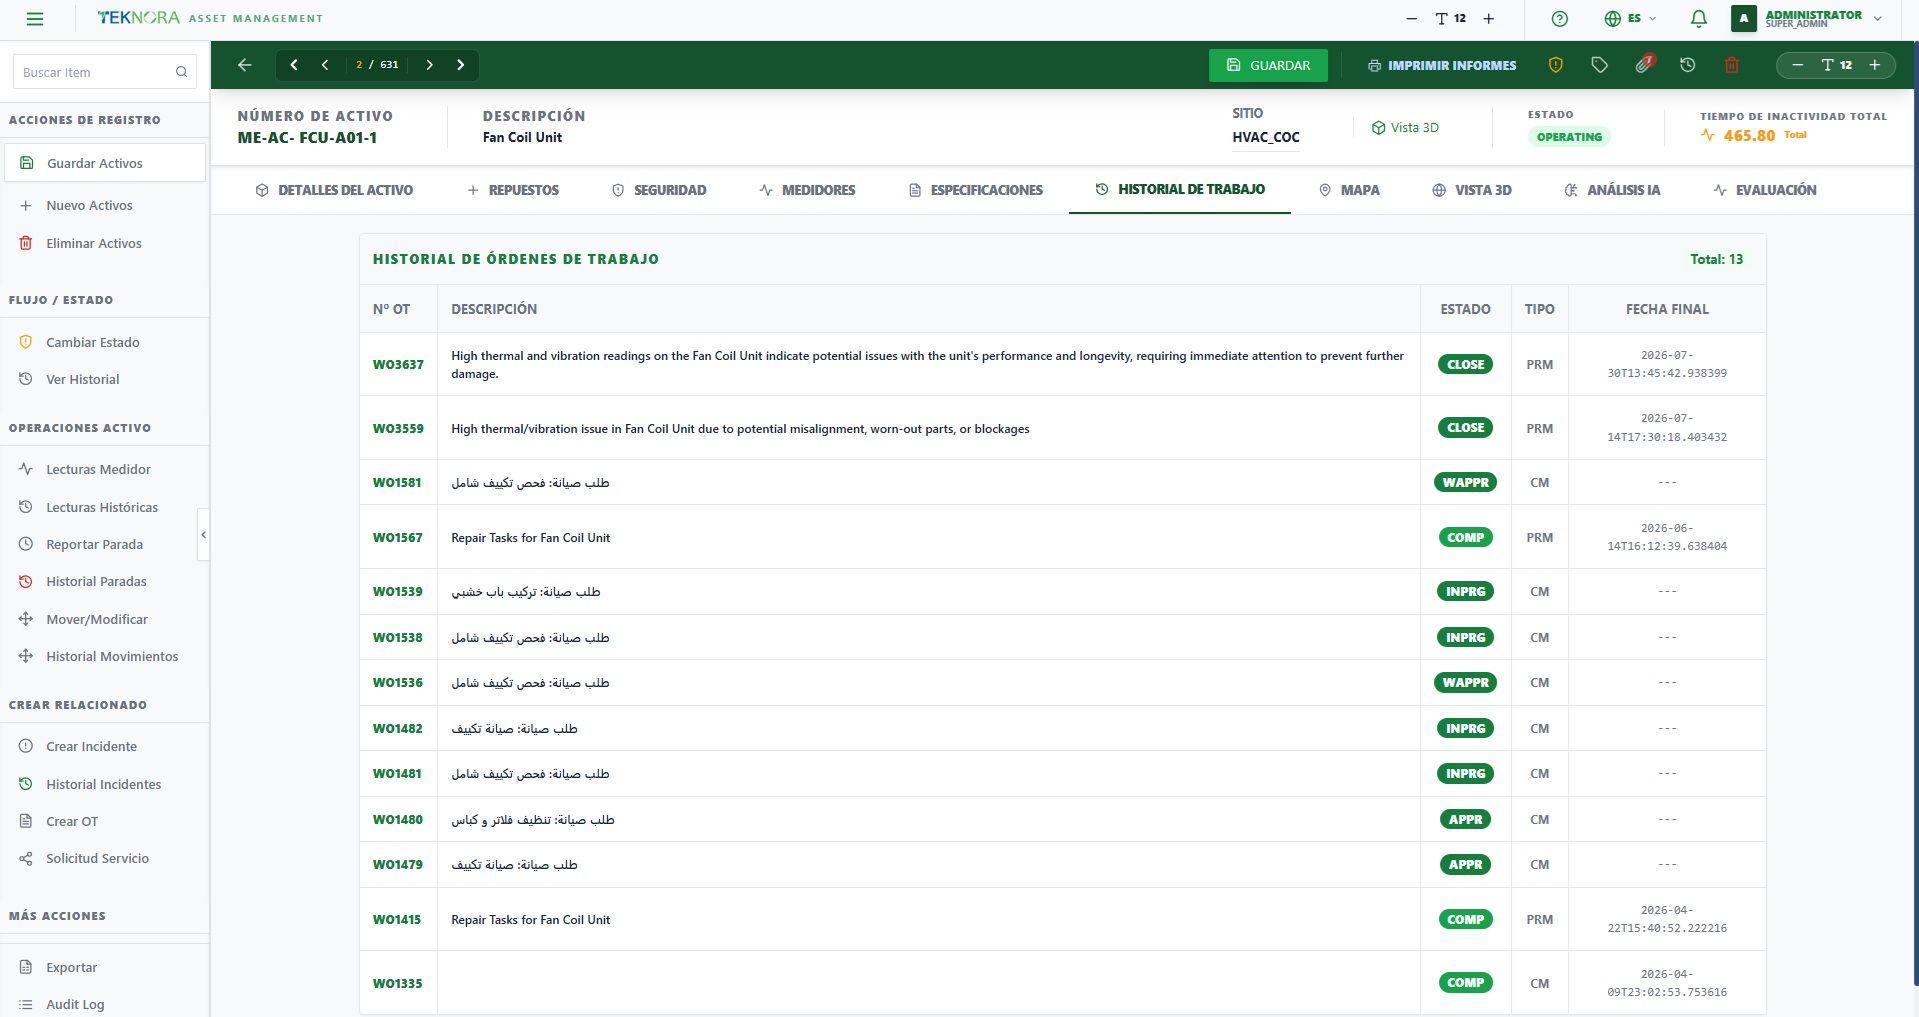Switch to VISTA 3D tab

point(1472,190)
